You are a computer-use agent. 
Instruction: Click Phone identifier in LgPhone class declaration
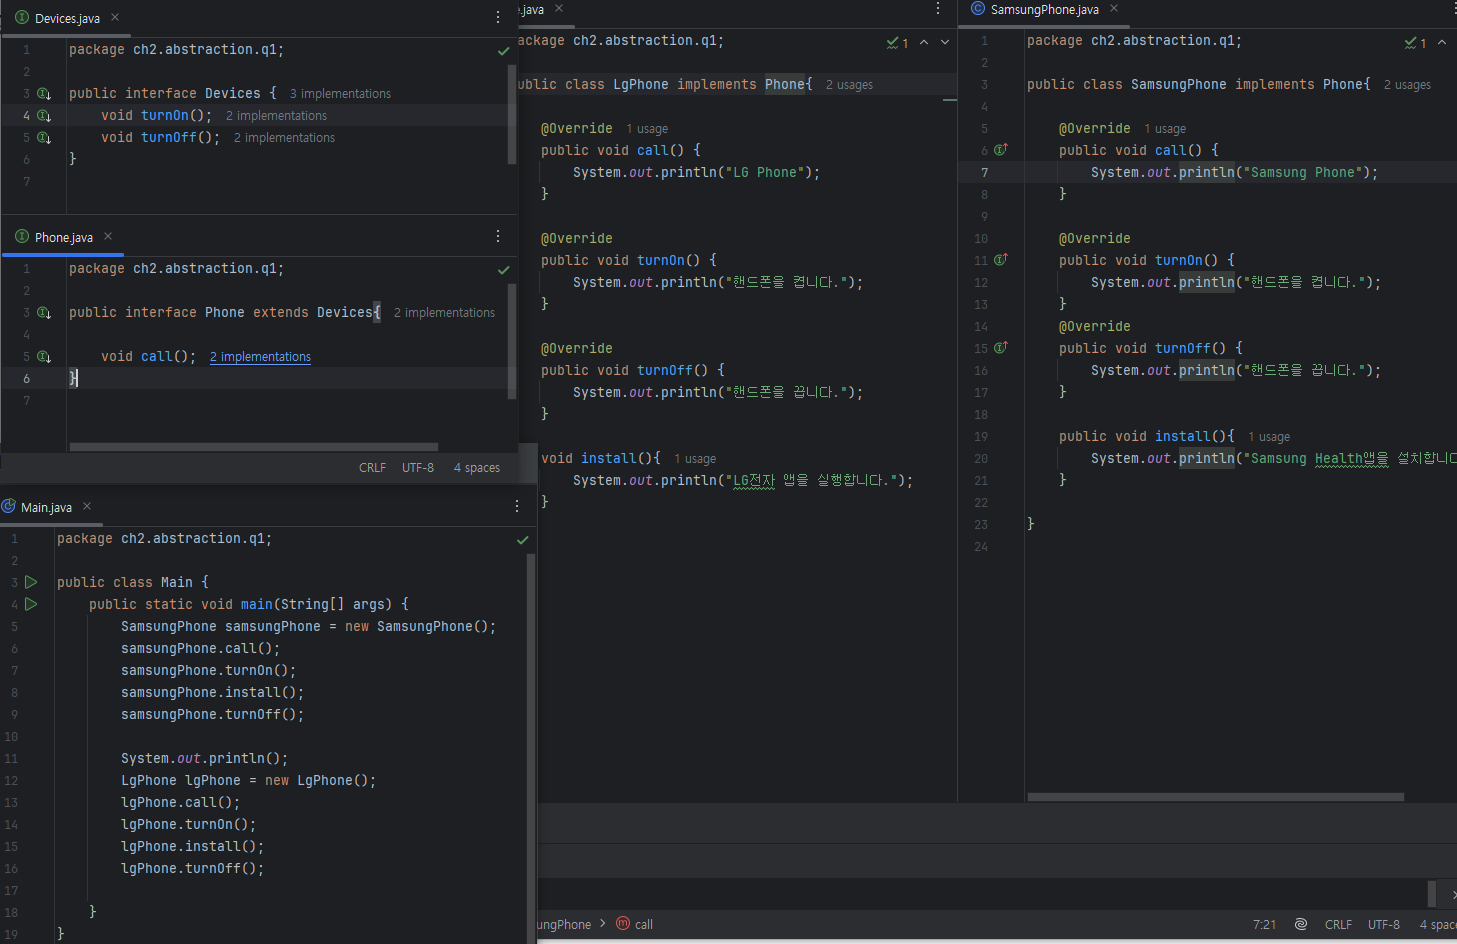tap(785, 85)
